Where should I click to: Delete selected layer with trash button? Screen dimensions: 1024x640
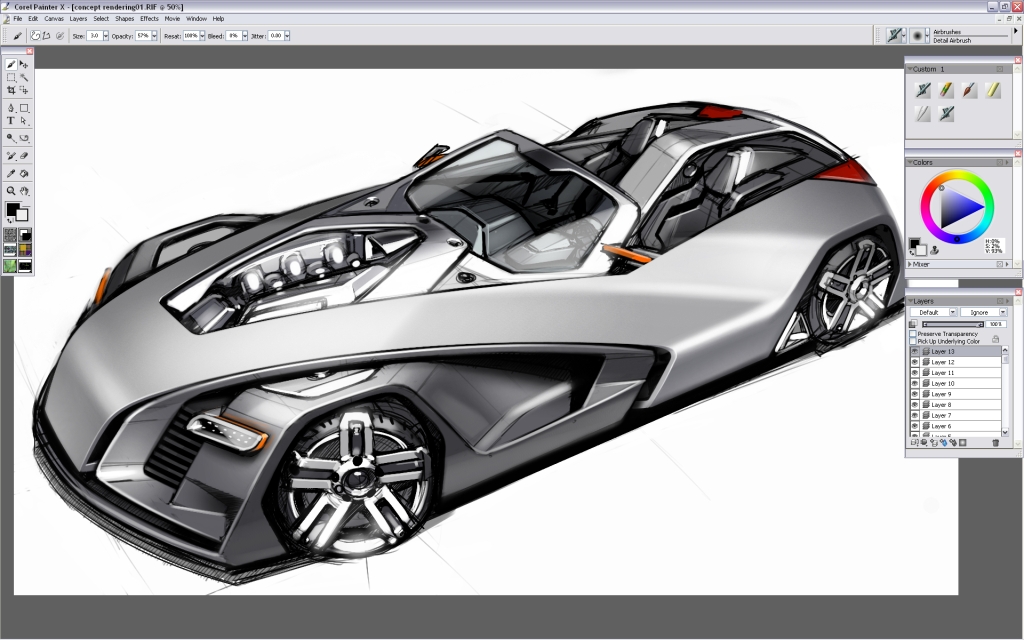(996, 441)
